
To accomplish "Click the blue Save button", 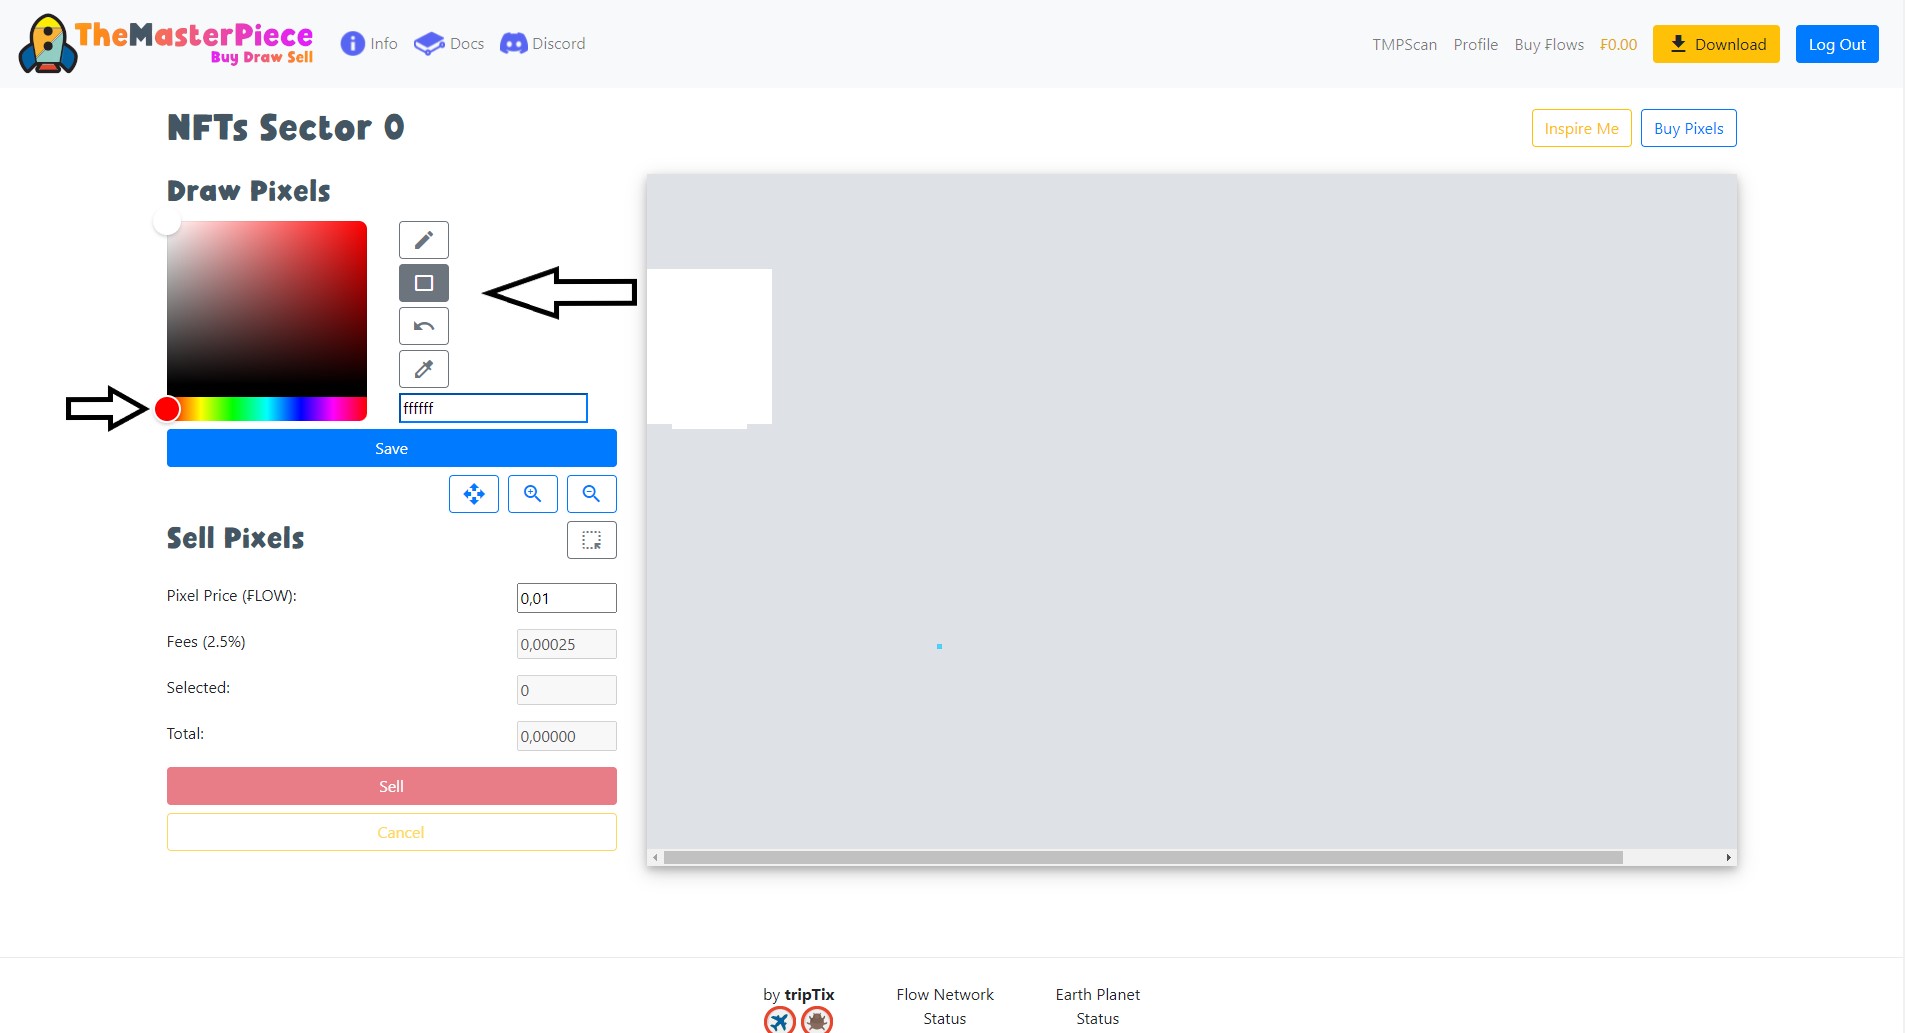I will click(392, 448).
